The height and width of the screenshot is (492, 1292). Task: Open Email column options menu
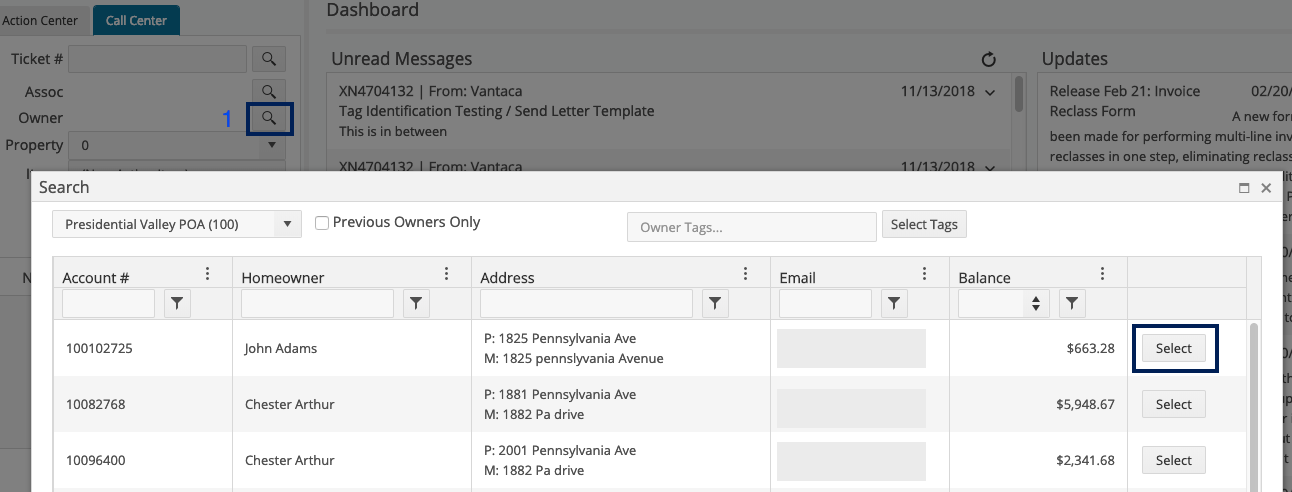(x=925, y=274)
